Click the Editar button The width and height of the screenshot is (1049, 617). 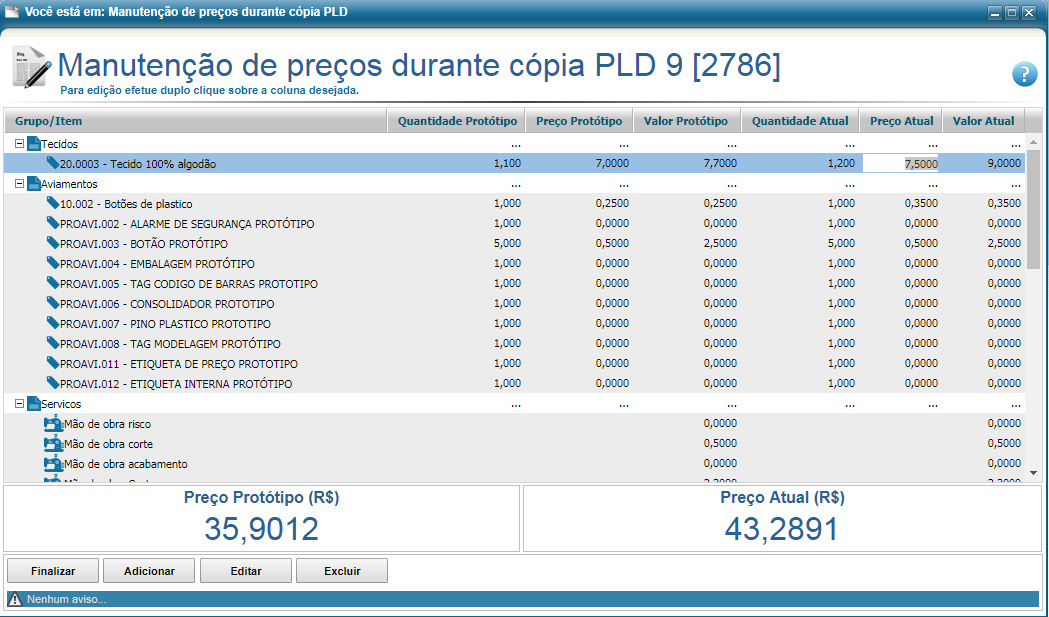pos(246,571)
